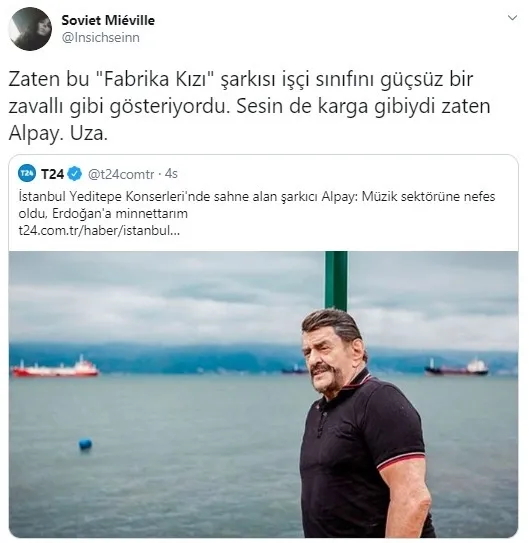This screenshot has height=543, width=529.
Task: Visit the @t24comtr handle
Action: coord(121,174)
